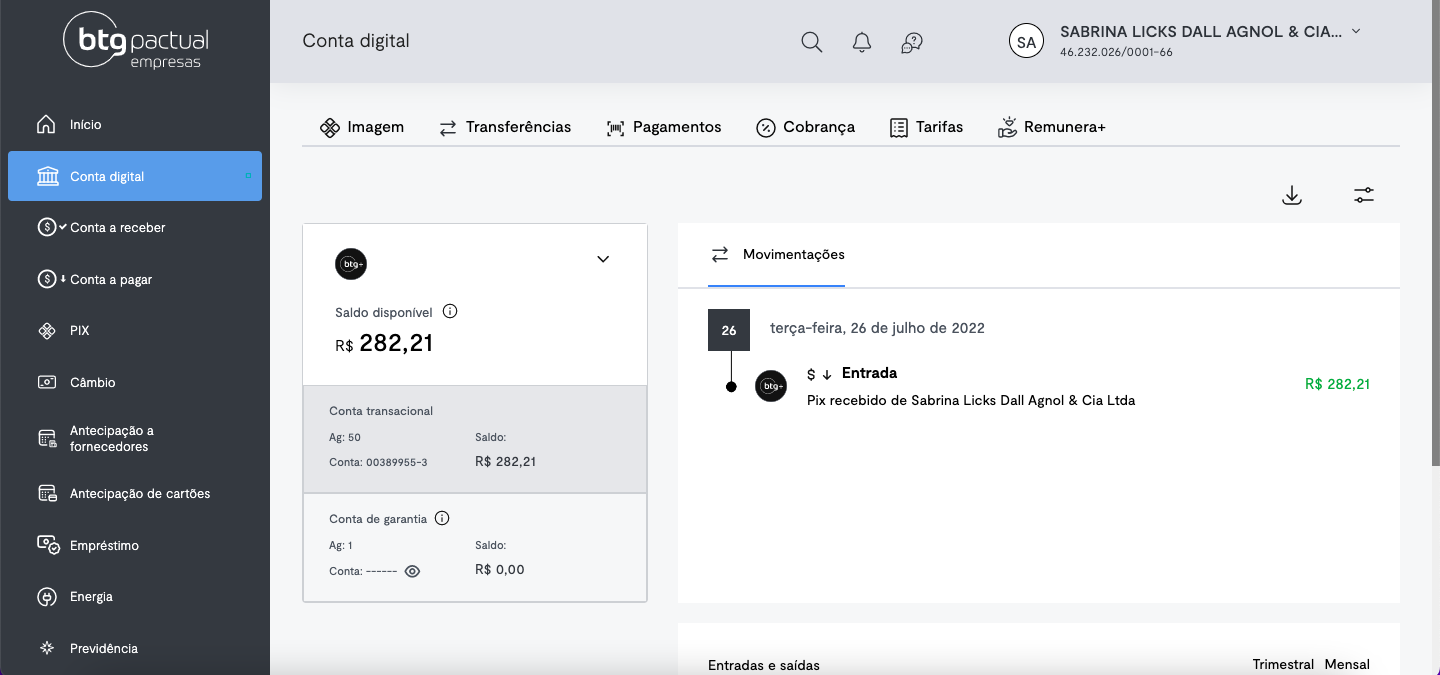Open the Pix recebido Entrada transaction

point(970,387)
